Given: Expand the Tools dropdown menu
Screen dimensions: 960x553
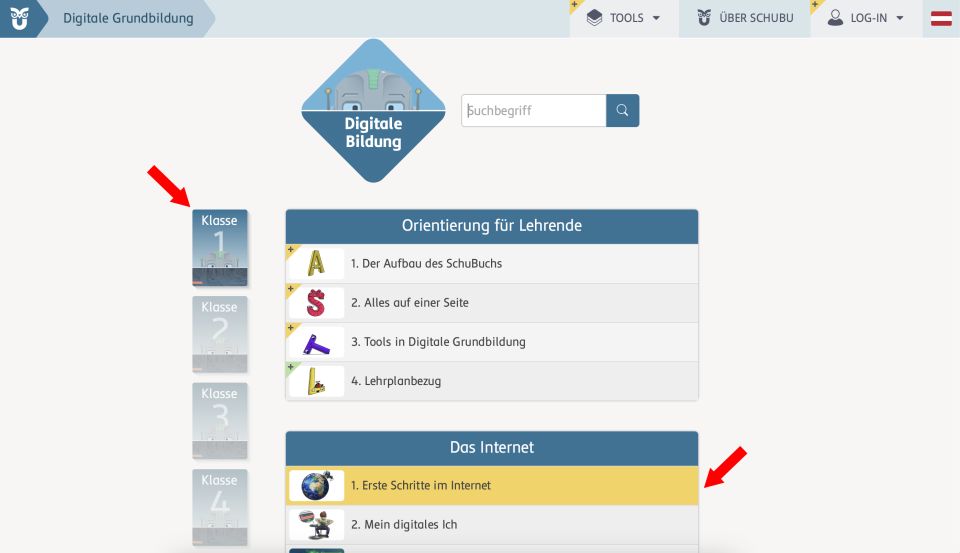Looking at the screenshot, I should 625,18.
